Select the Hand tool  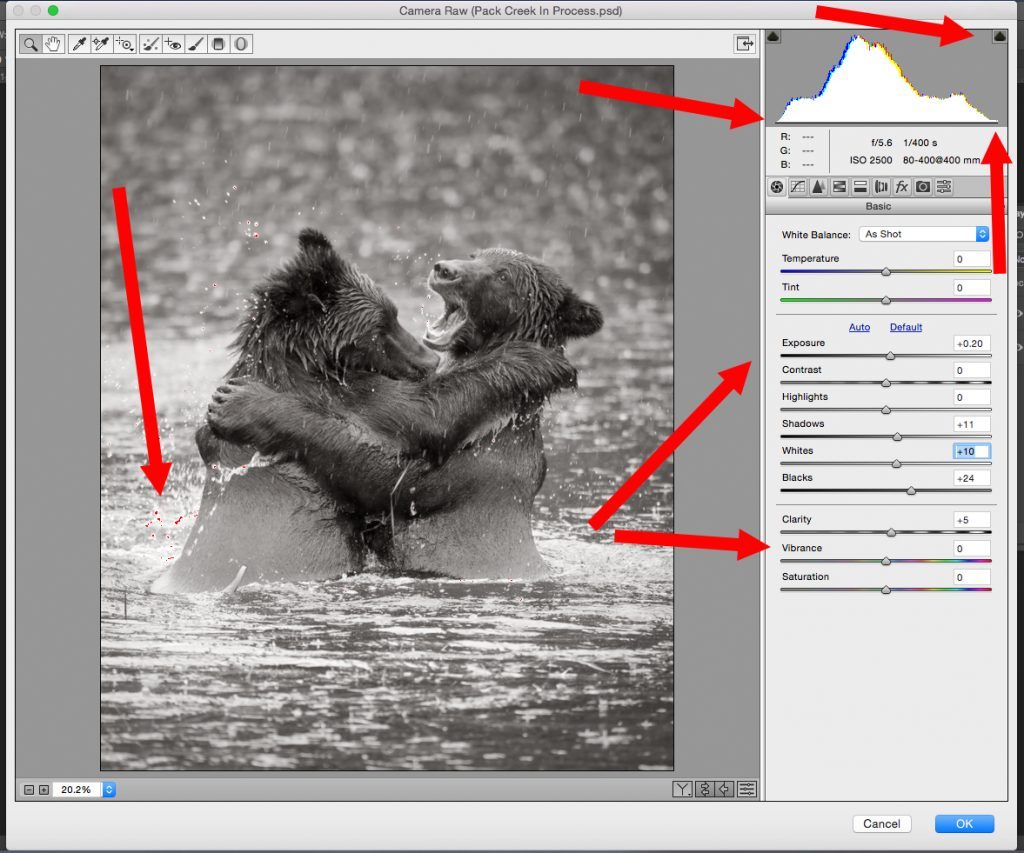point(53,44)
